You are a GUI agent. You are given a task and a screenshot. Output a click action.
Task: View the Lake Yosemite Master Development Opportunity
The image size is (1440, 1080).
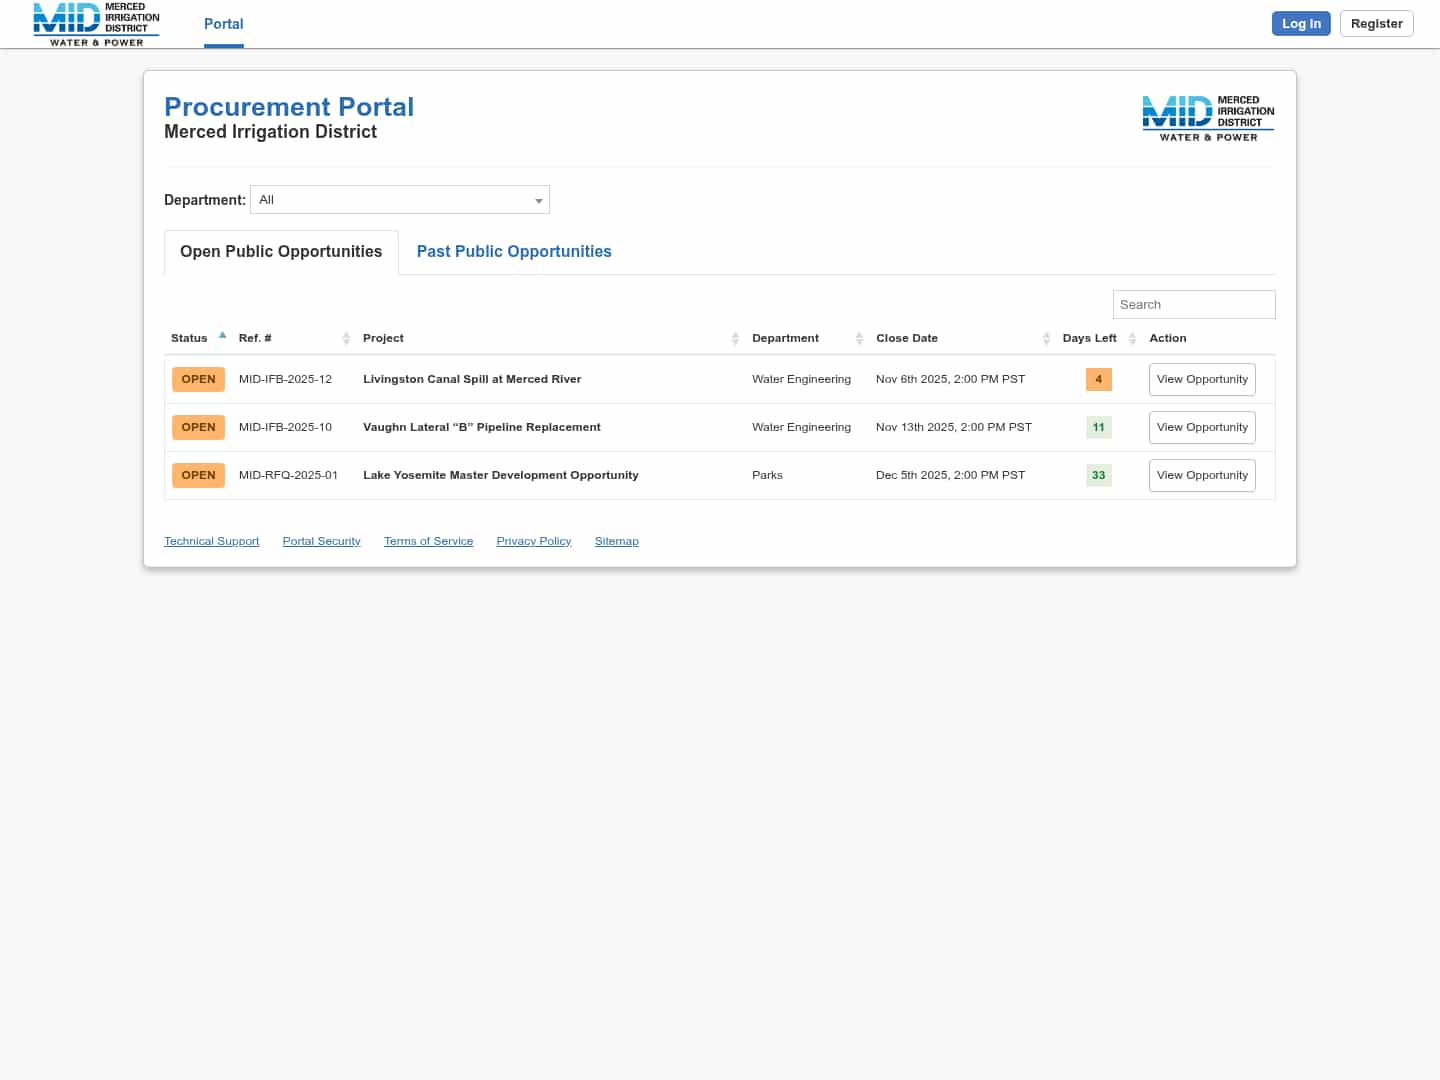click(x=1202, y=475)
